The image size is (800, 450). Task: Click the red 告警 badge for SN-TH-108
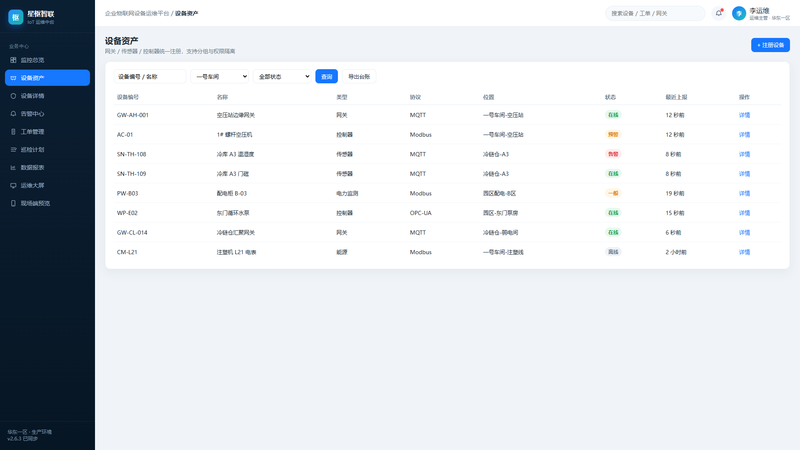613,154
